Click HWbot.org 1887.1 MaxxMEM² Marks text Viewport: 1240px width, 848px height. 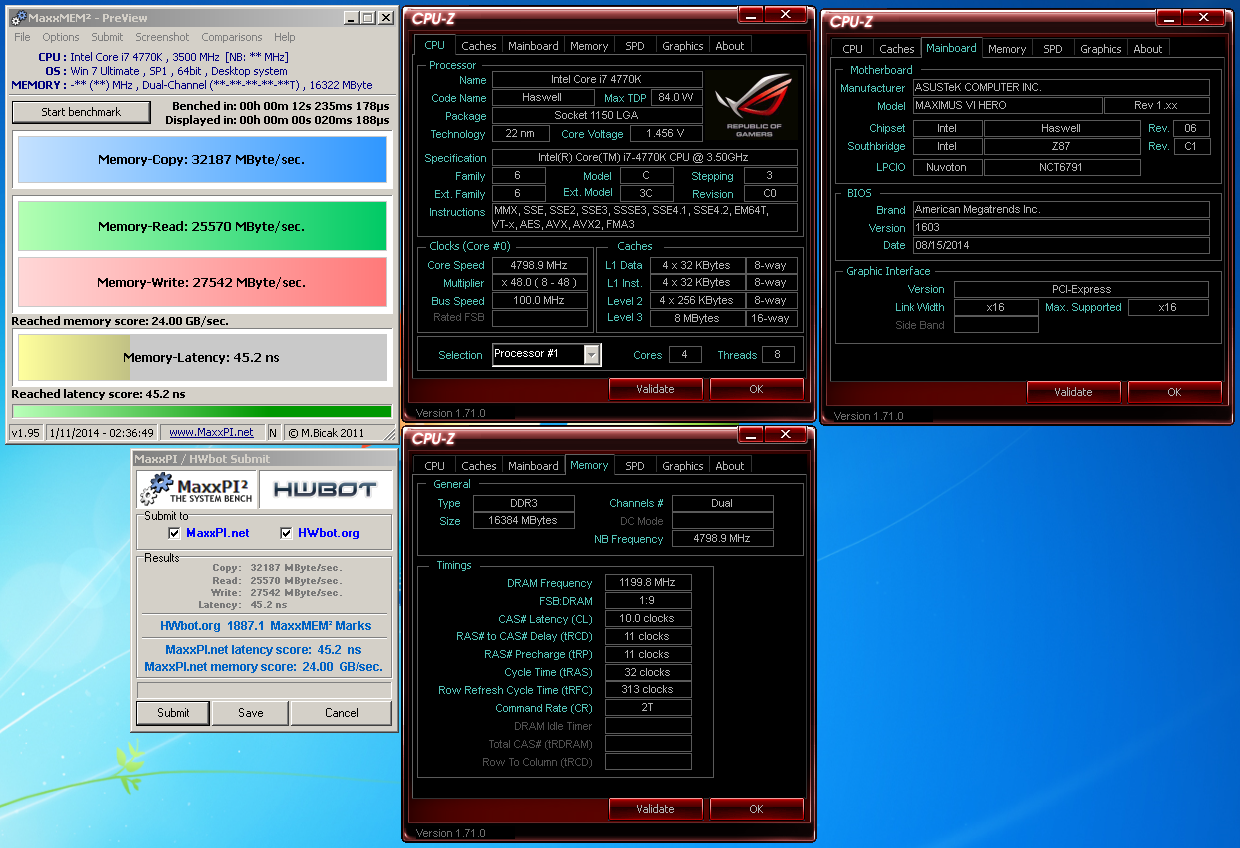pos(265,626)
